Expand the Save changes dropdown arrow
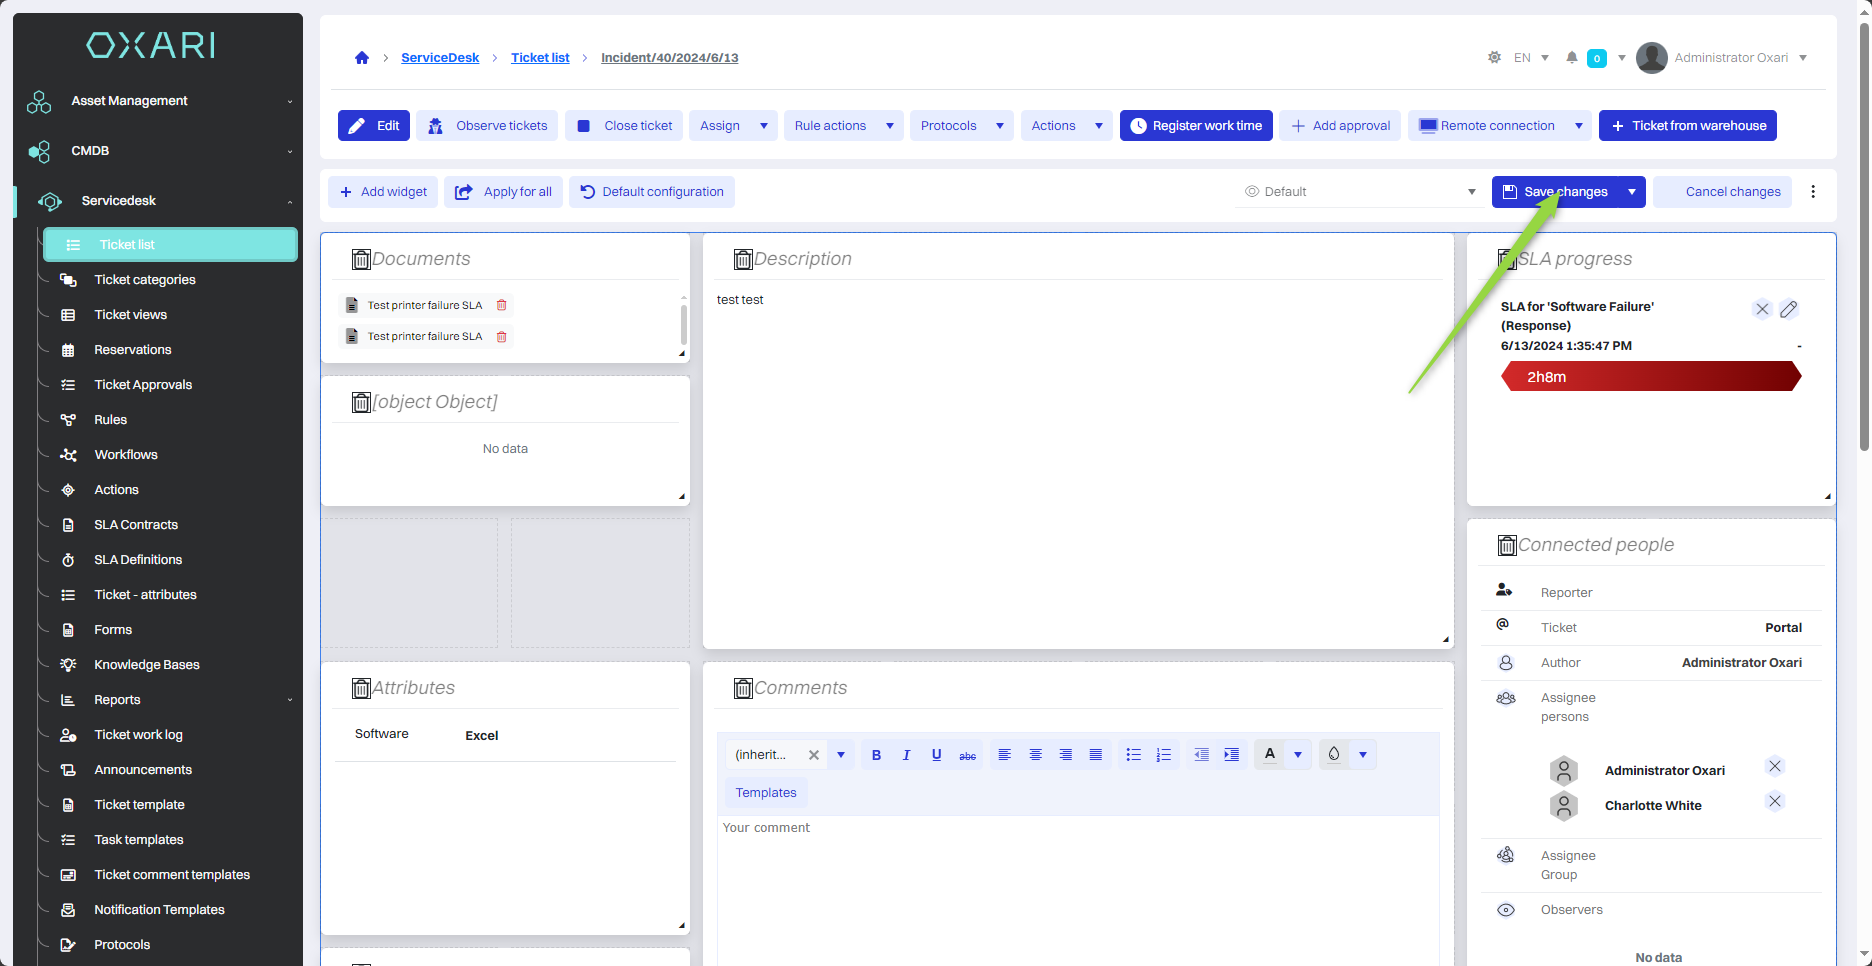Screen dimensions: 1872x966 pyautogui.click(x=1632, y=192)
